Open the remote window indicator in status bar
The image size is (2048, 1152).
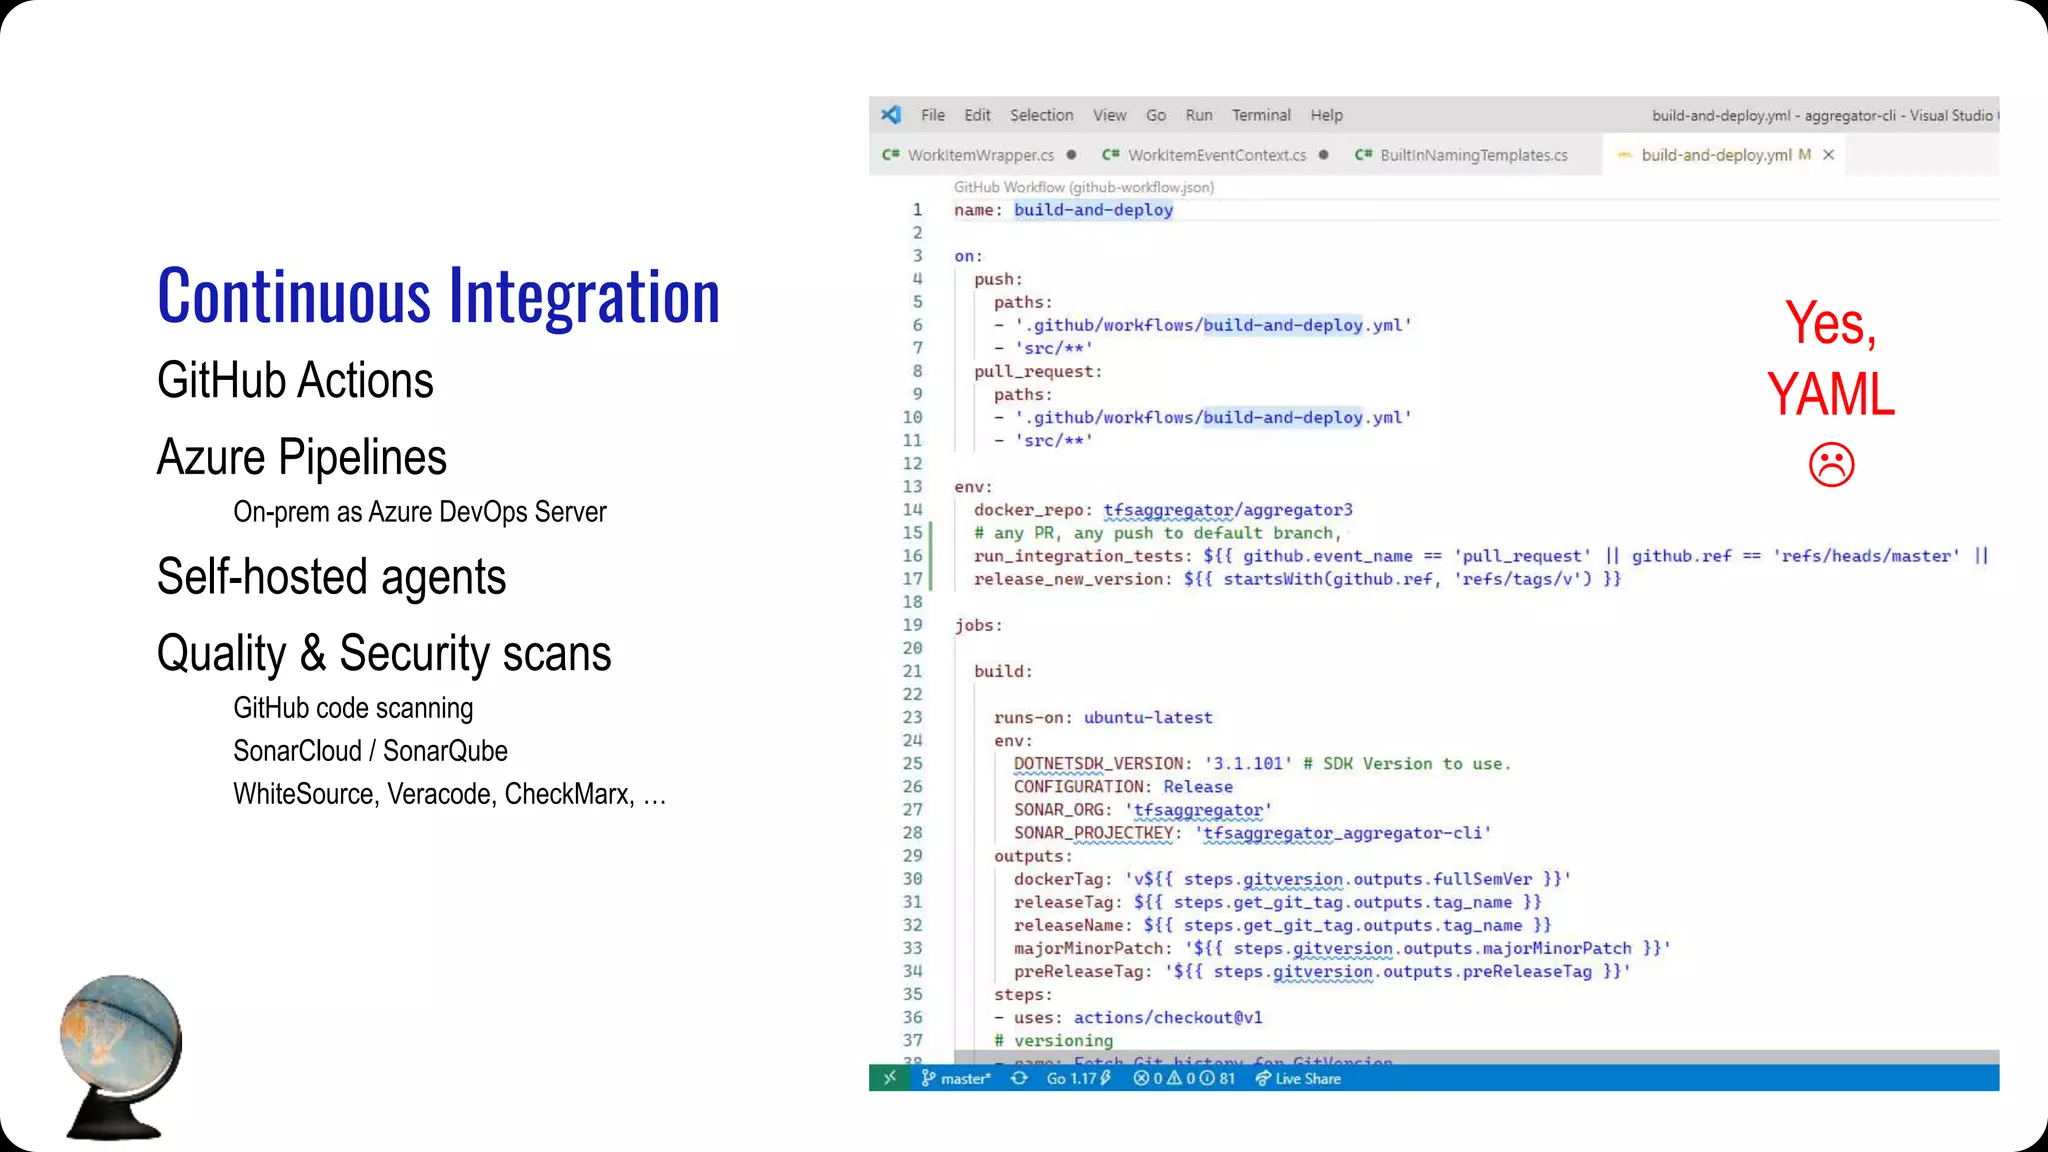click(889, 1078)
